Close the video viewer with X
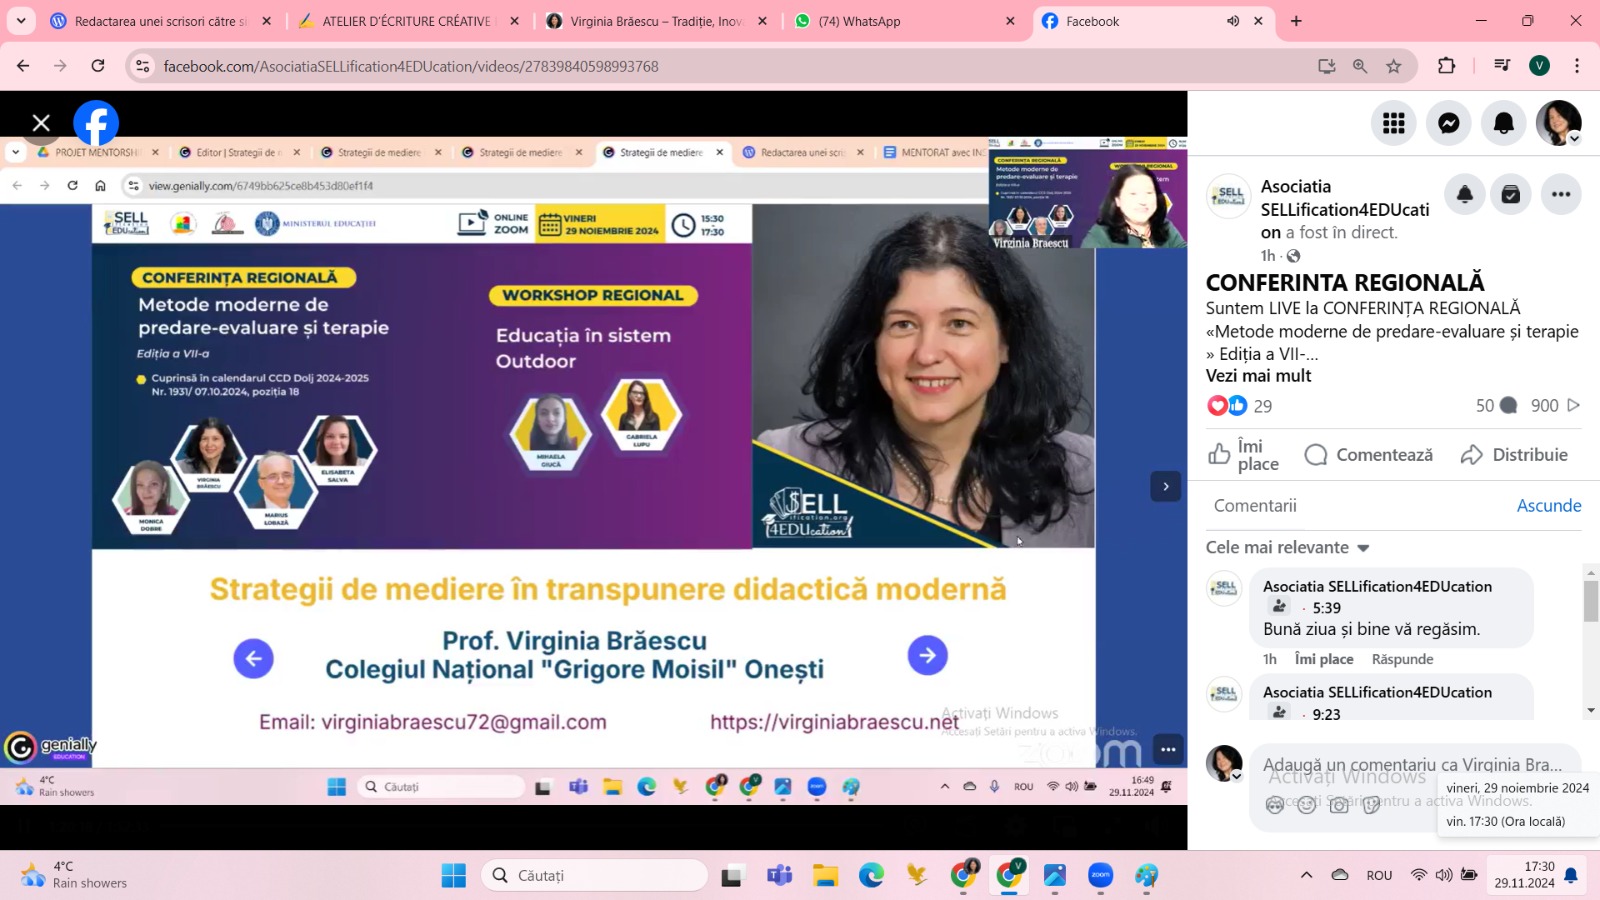 coord(41,123)
